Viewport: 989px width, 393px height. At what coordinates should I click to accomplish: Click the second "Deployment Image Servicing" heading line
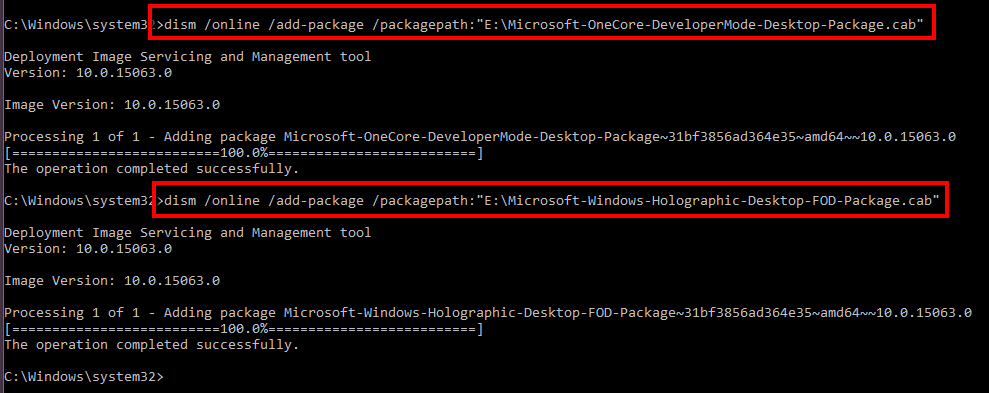pos(187,233)
